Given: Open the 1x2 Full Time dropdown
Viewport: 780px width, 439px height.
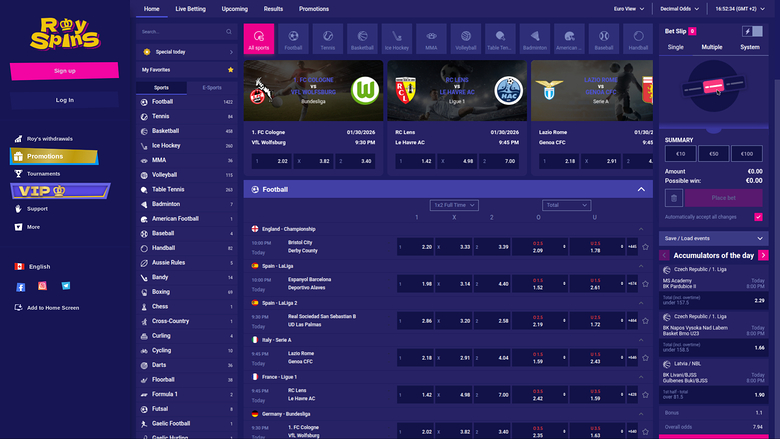Looking at the screenshot, I should [x=452, y=205].
